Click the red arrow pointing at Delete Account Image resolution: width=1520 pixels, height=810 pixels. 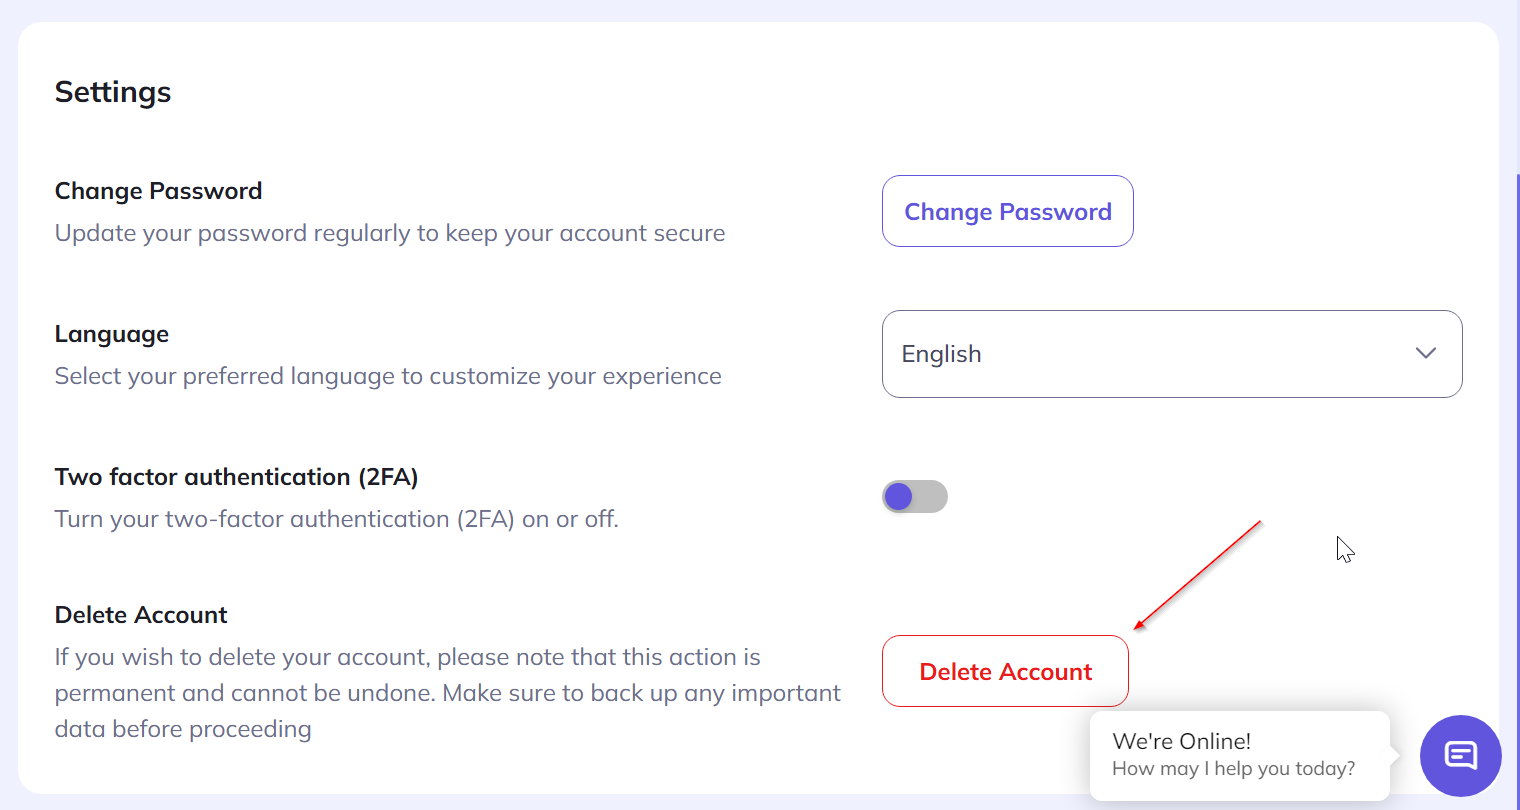(x=1200, y=570)
